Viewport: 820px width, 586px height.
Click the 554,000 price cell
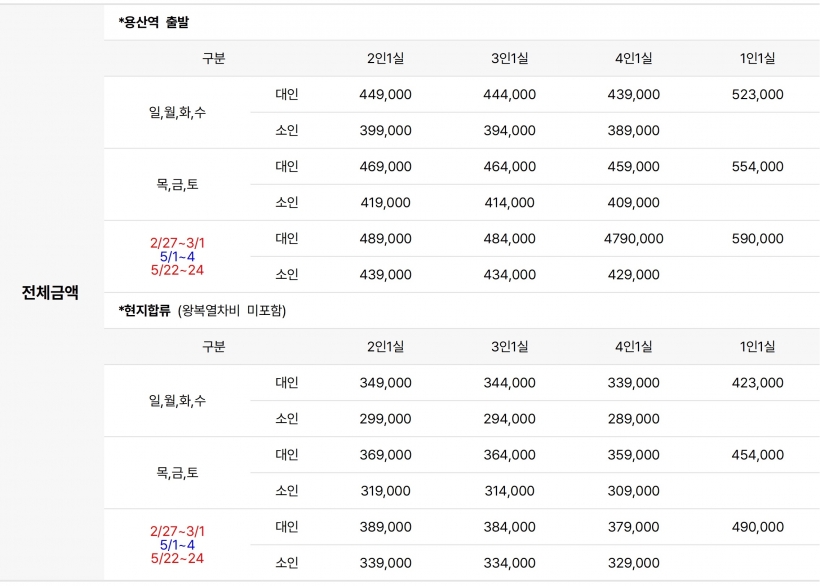(x=757, y=167)
